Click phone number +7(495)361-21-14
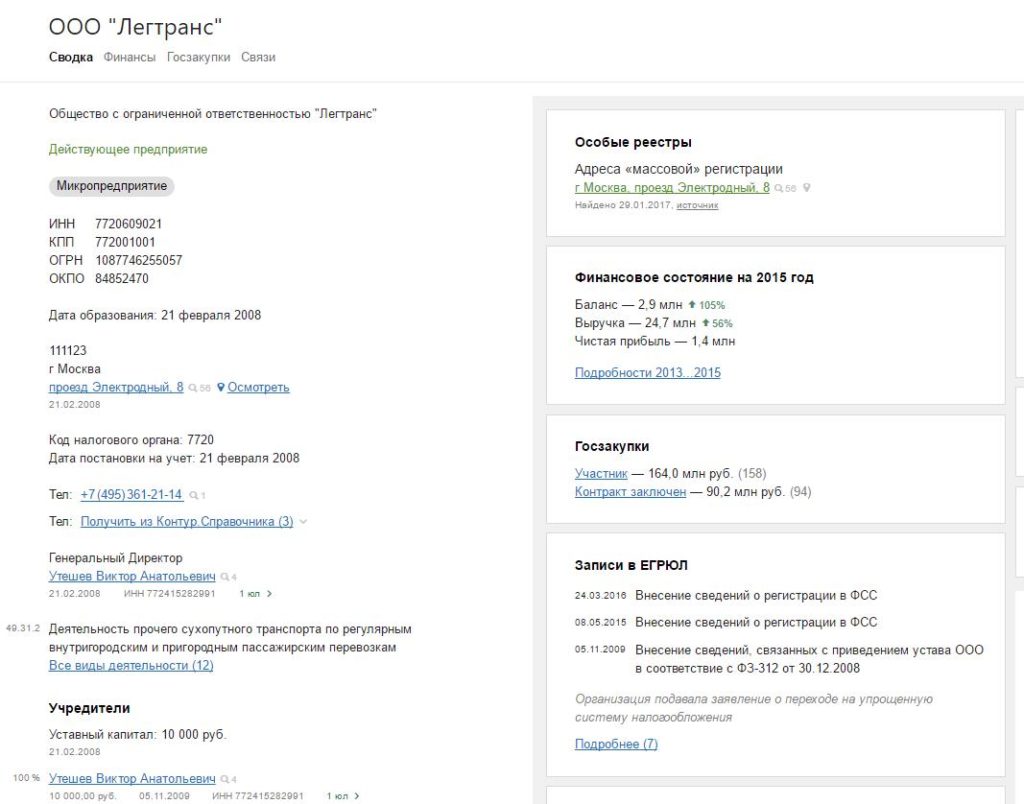The width and height of the screenshot is (1024, 804). pos(131,495)
